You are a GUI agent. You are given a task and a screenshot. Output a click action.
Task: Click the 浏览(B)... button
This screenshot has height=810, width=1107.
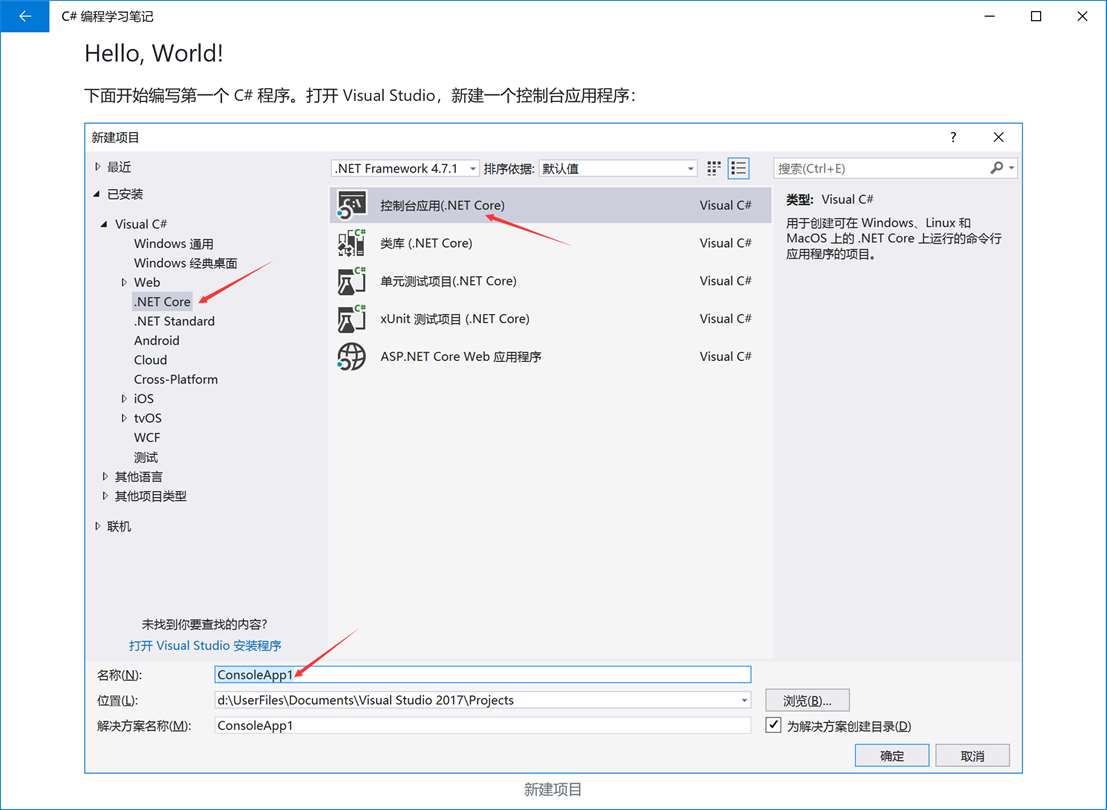(x=807, y=701)
